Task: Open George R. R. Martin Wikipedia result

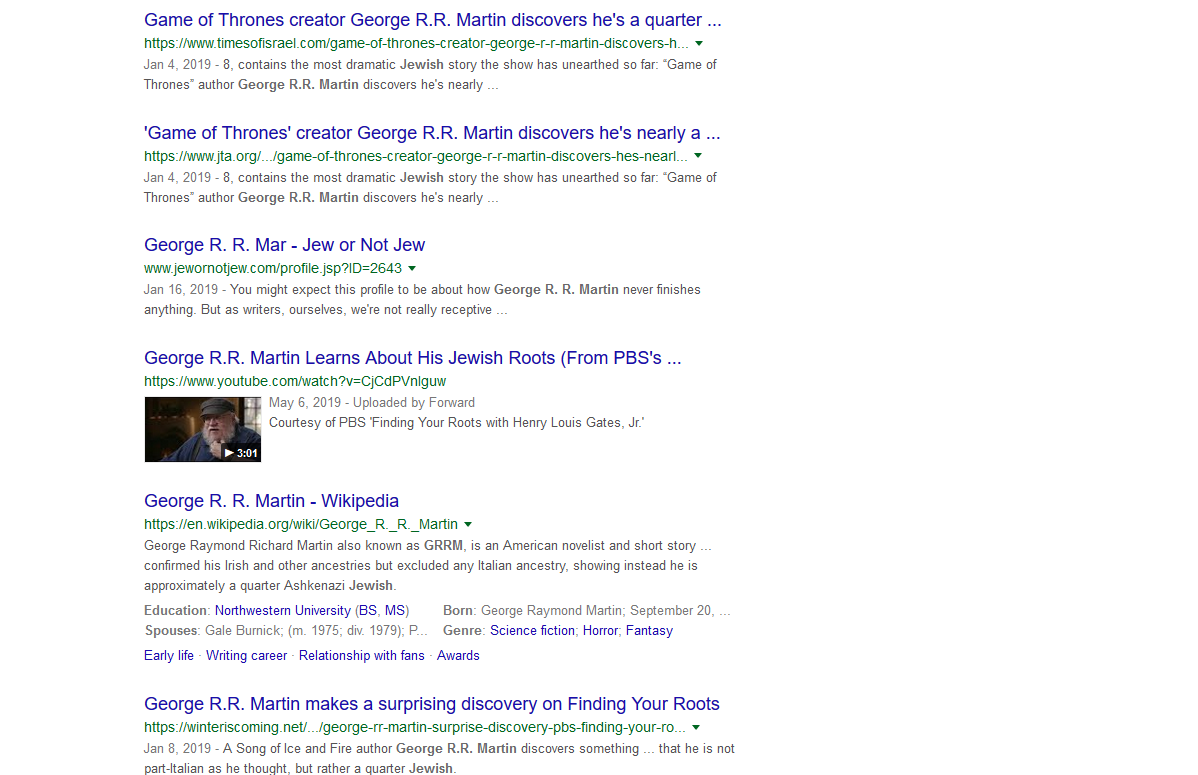Action: click(x=271, y=501)
